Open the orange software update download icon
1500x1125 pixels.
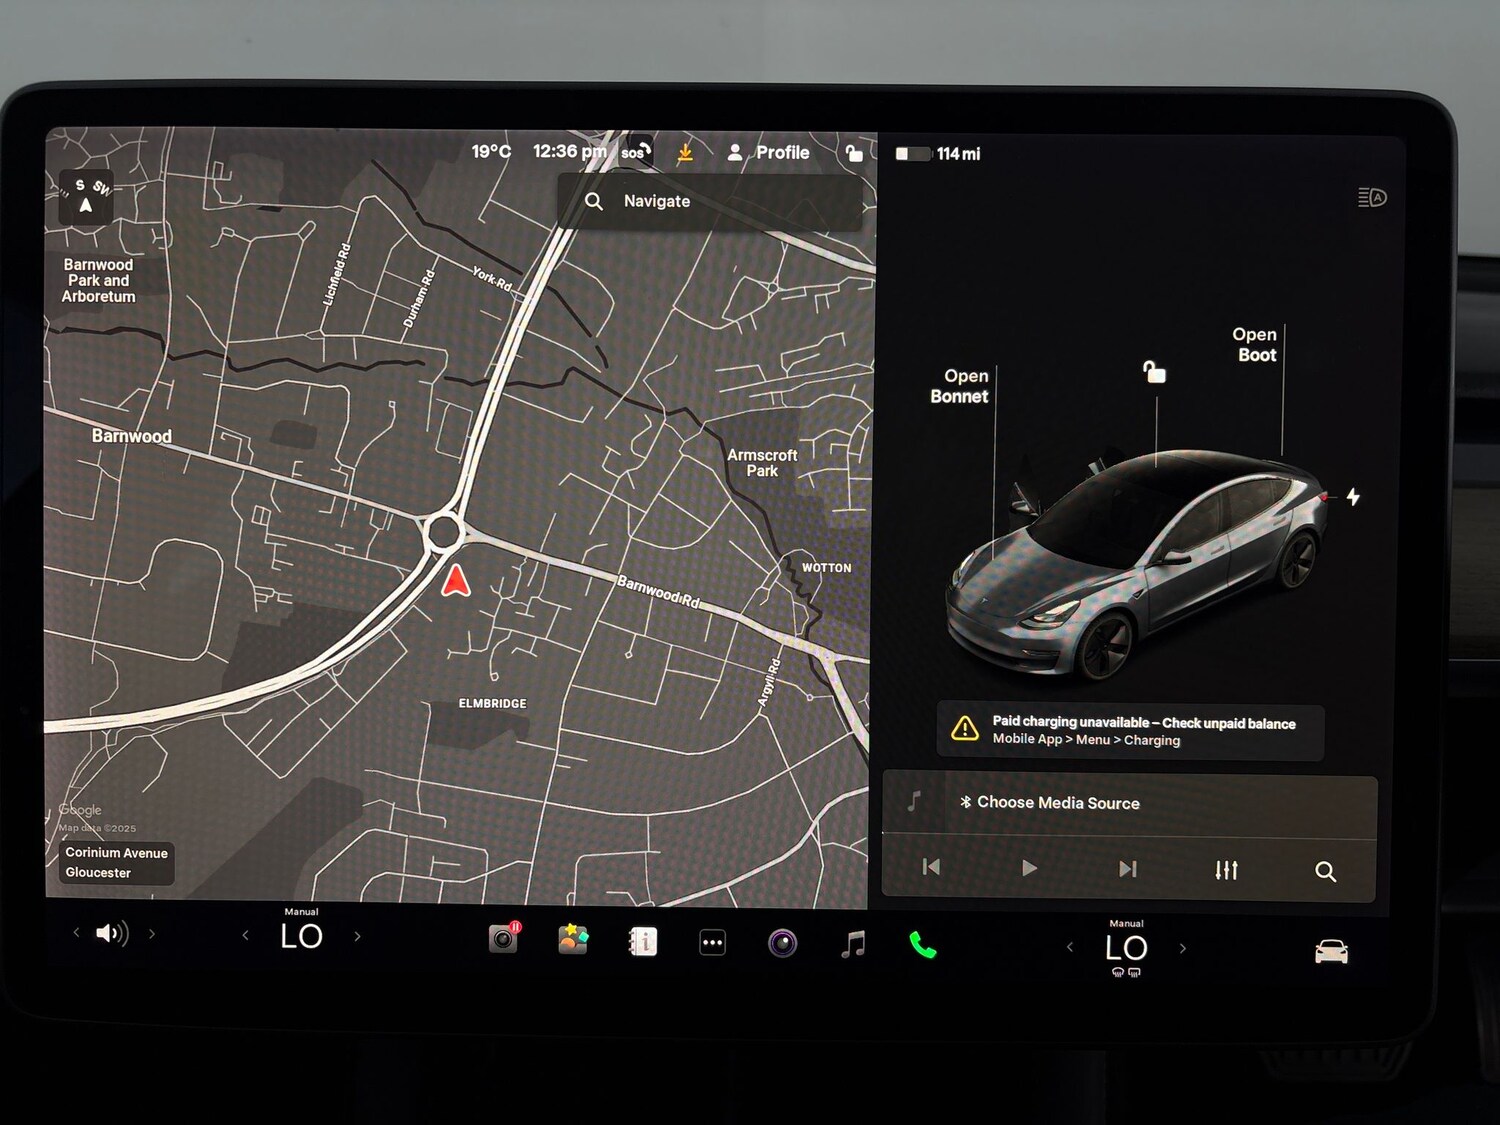coord(685,153)
